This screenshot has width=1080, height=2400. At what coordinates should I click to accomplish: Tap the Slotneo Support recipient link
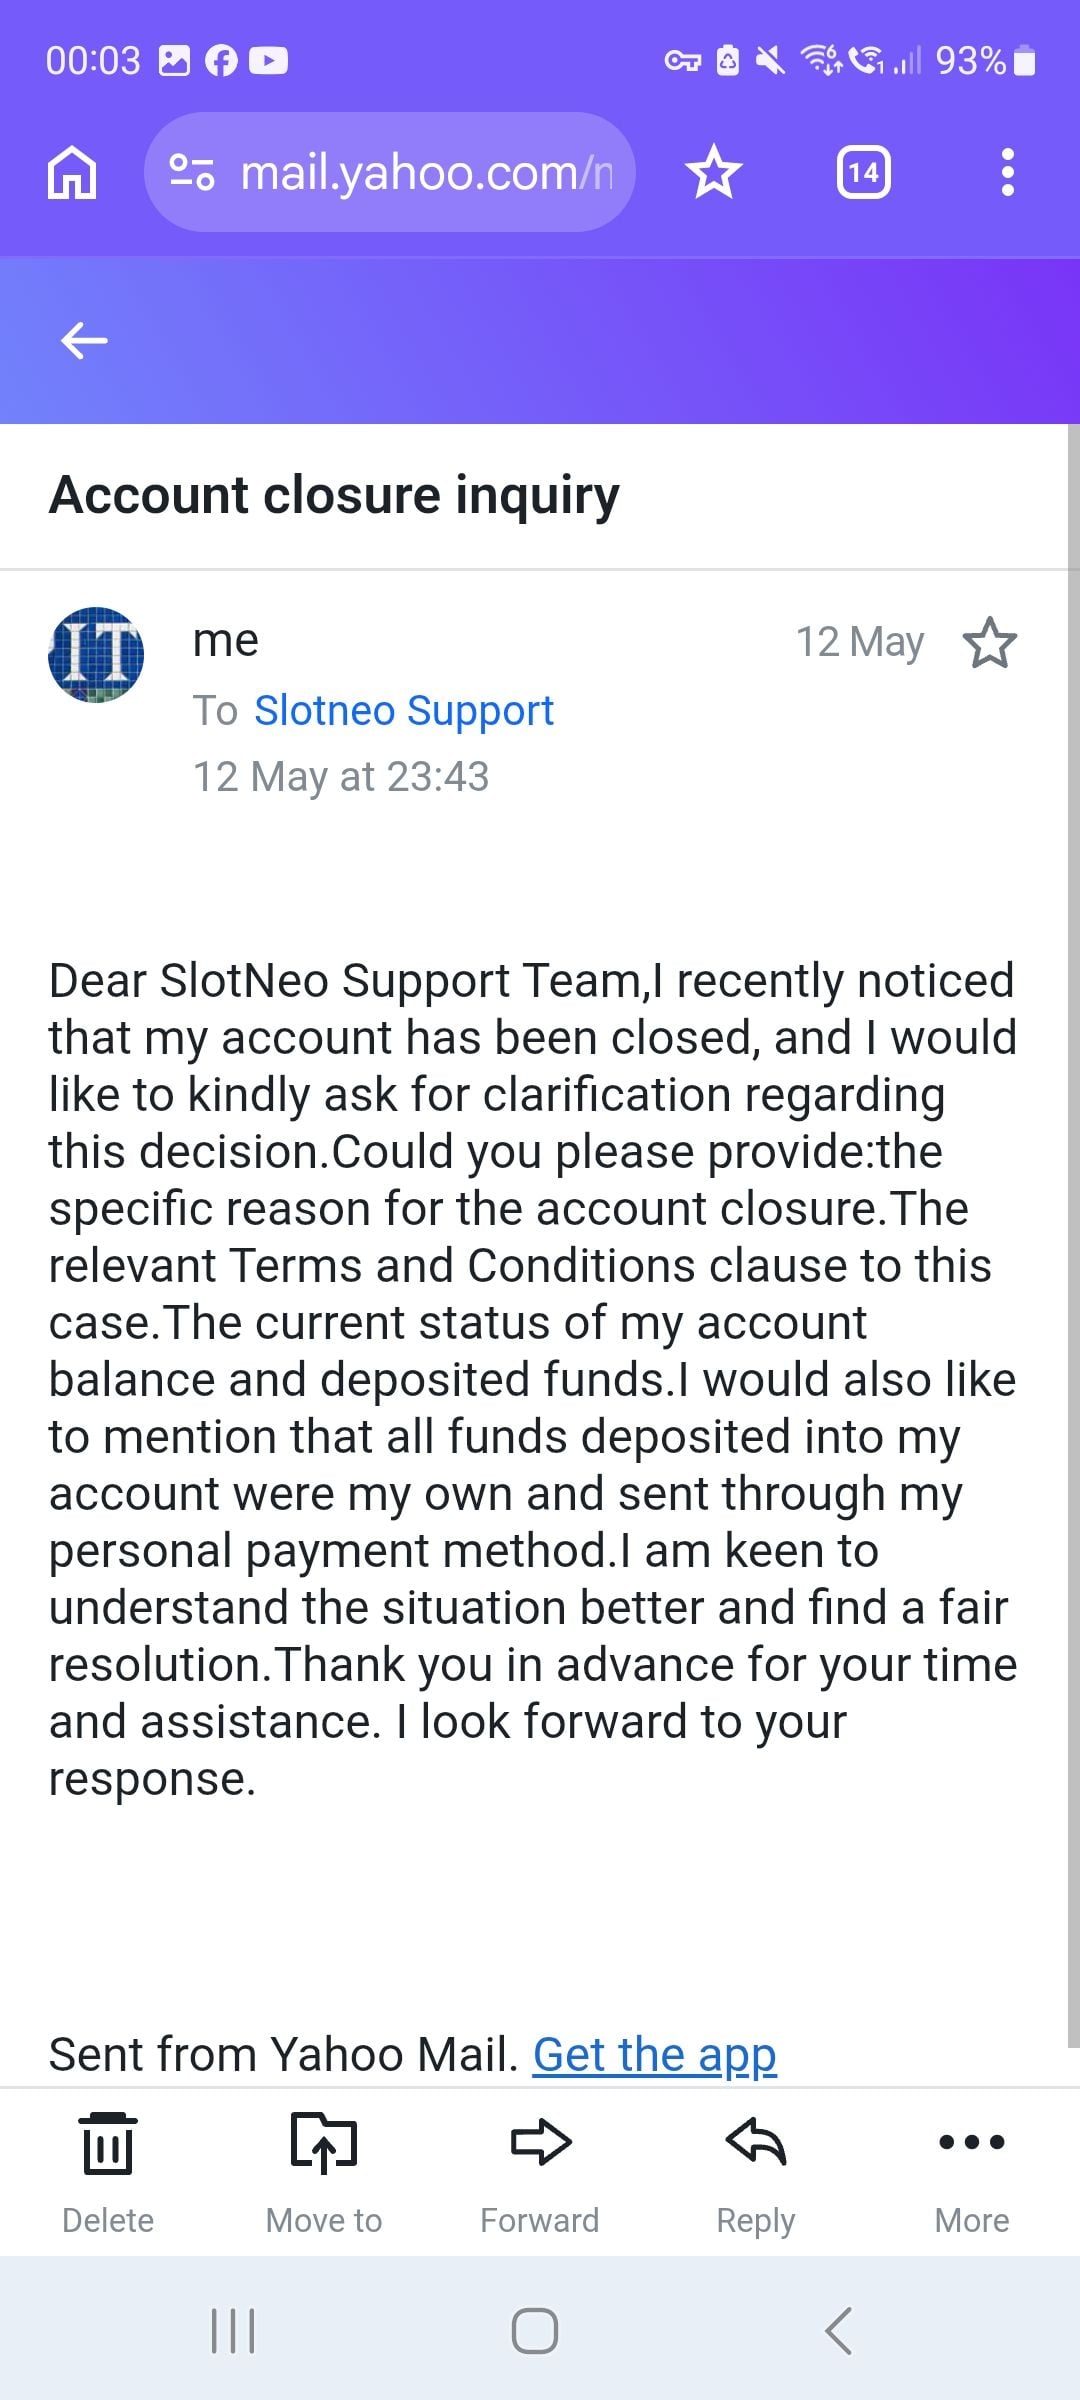(x=404, y=711)
